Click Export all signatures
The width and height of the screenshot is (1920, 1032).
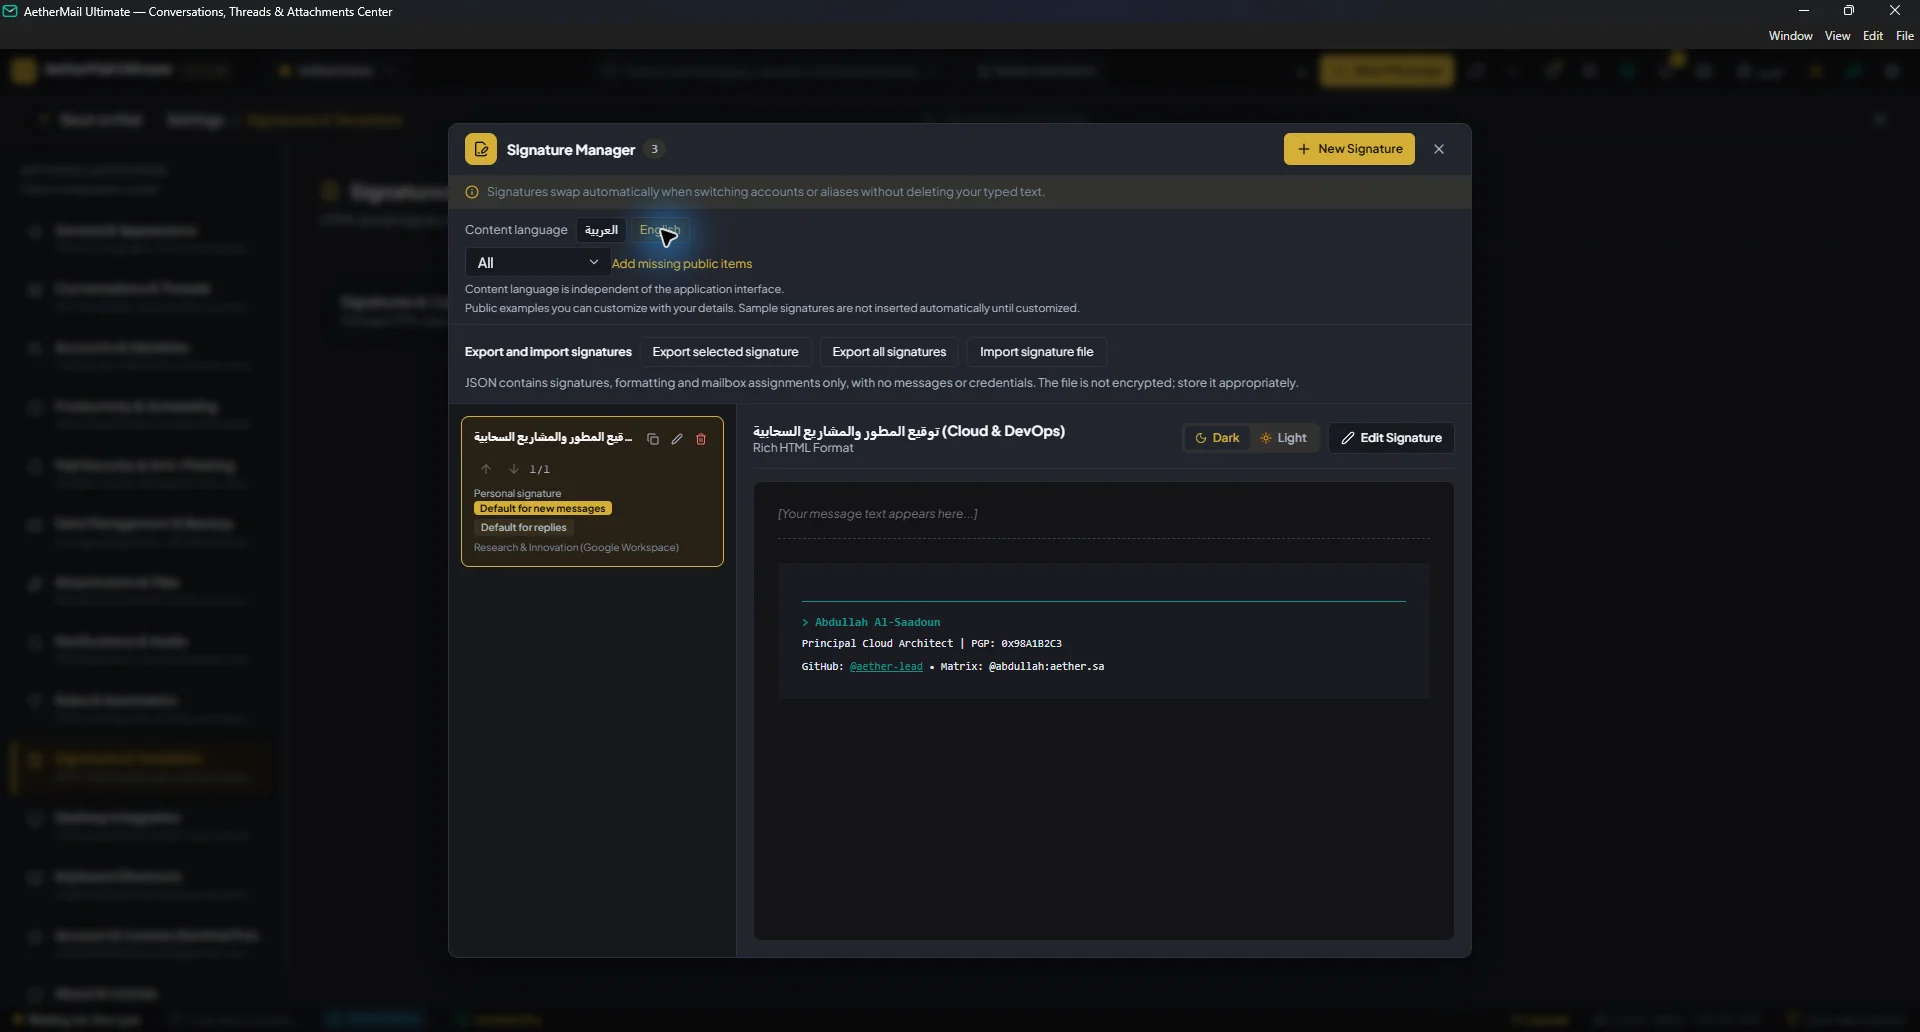click(x=889, y=352)
